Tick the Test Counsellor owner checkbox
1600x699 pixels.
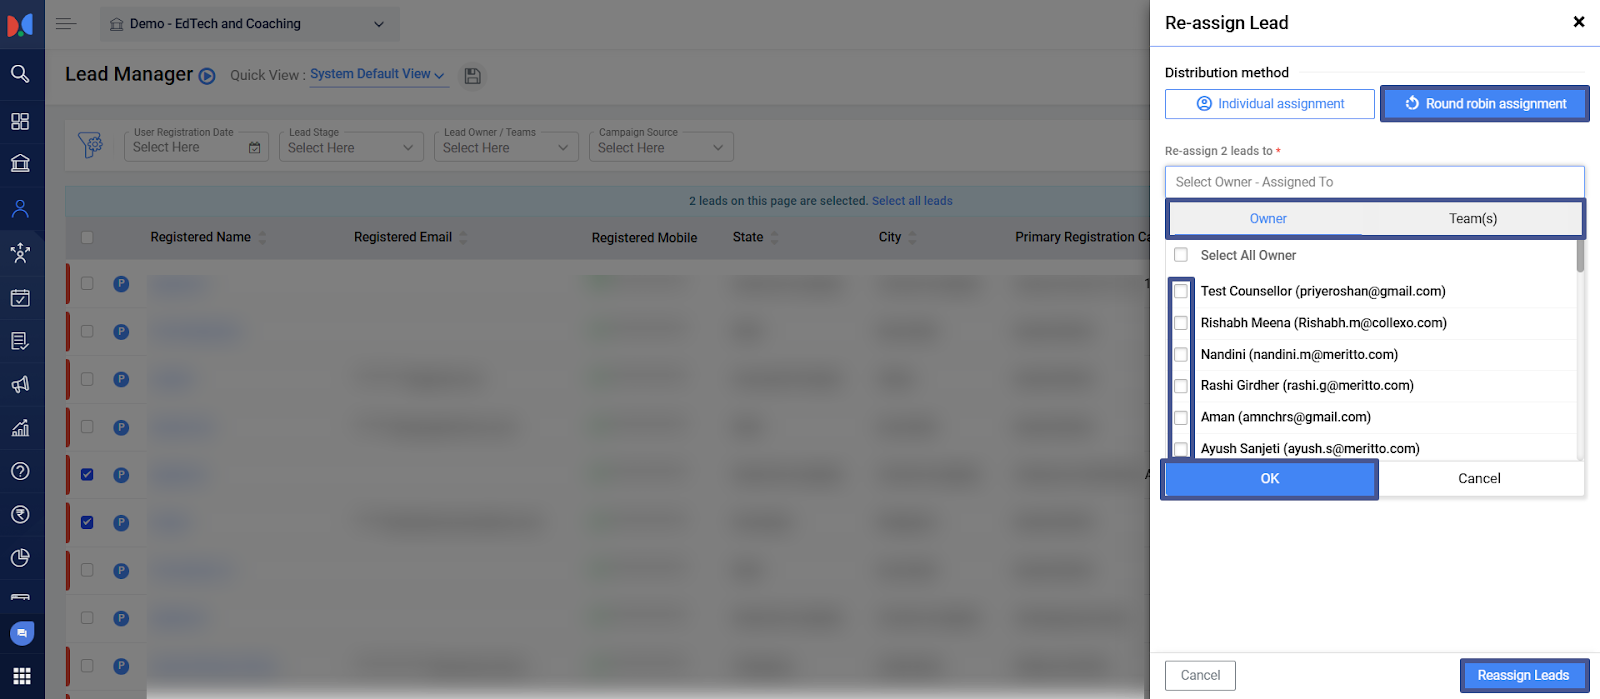[x=1181, y=291]
